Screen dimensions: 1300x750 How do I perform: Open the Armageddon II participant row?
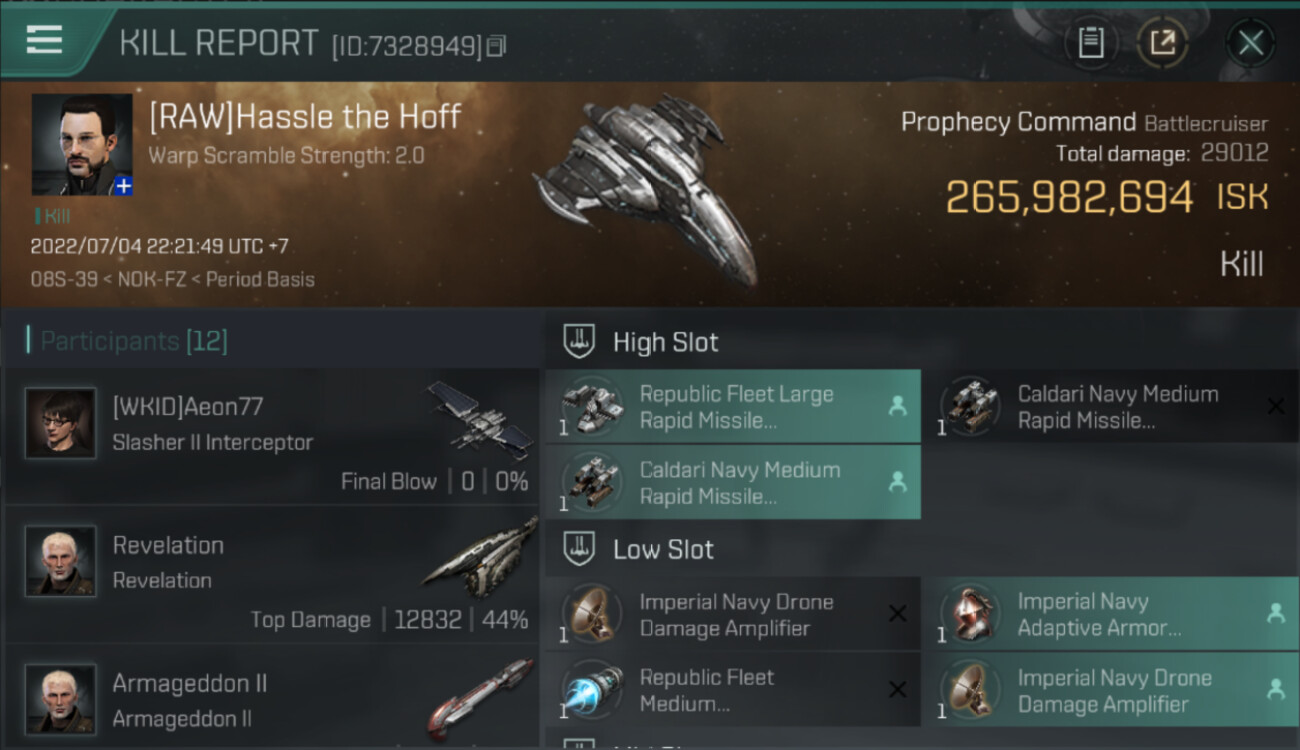[x=270, y=700]
